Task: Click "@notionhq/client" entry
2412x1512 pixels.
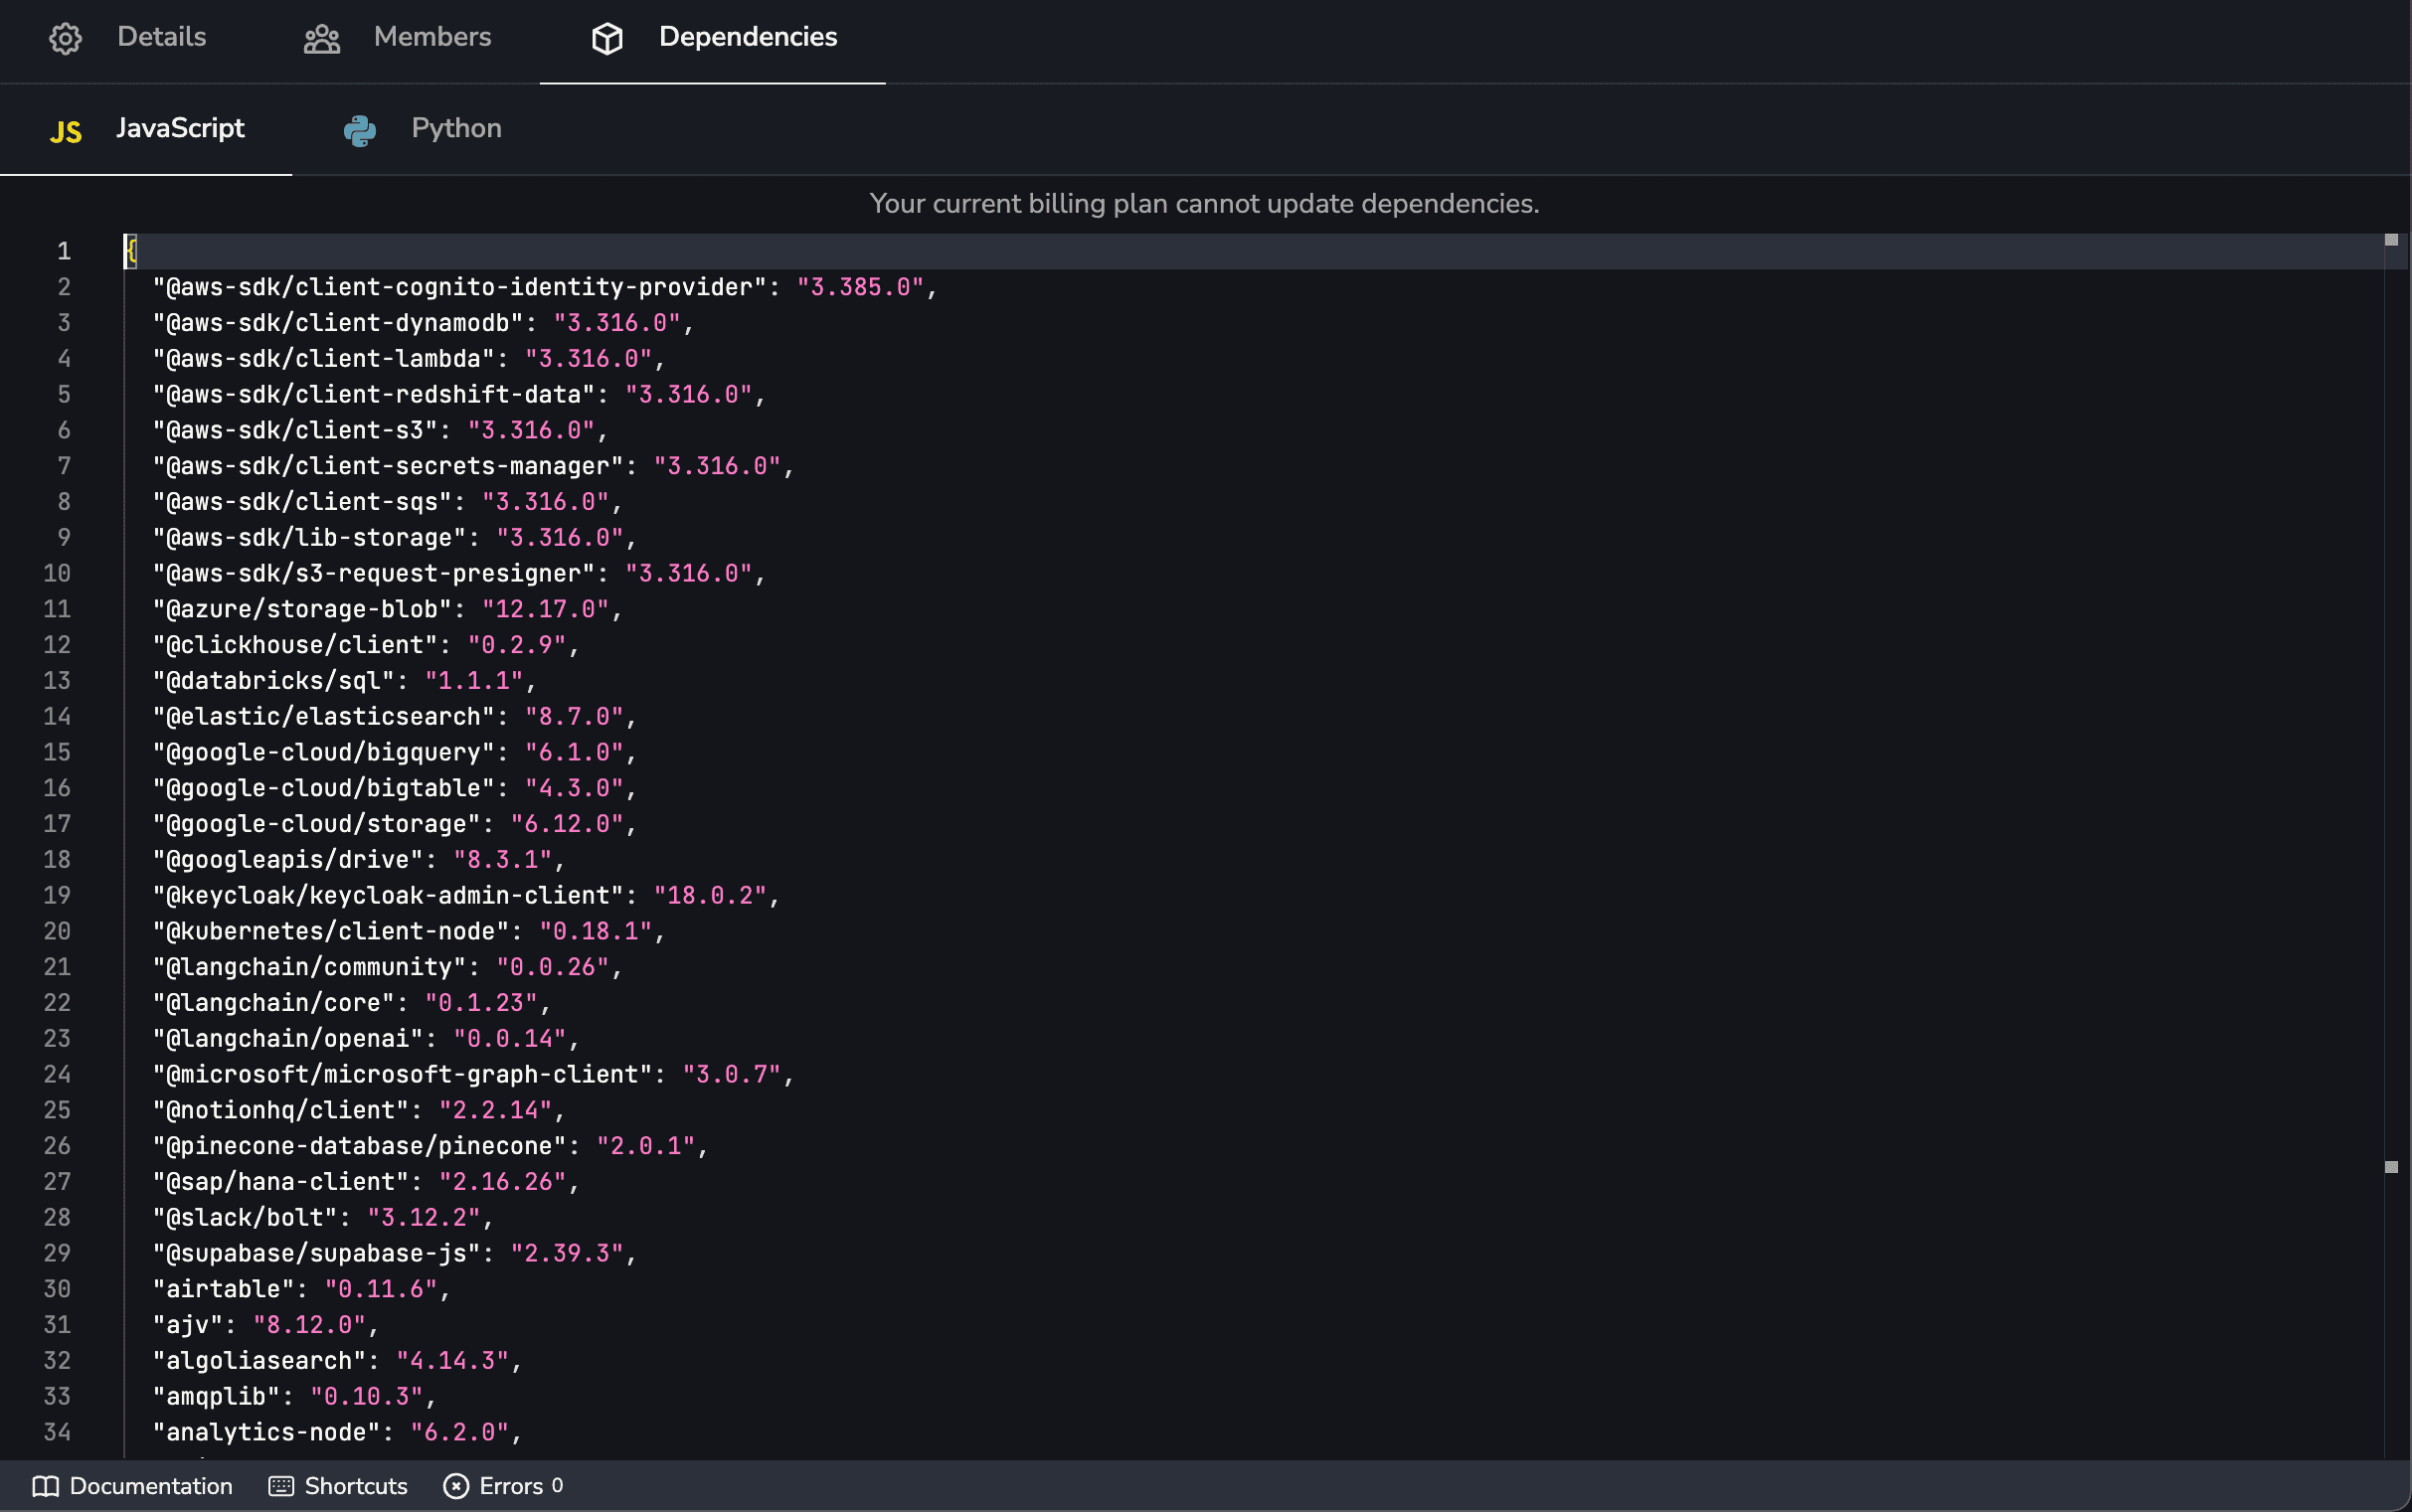Action: pyautogui.click(x=359, y=1111)
